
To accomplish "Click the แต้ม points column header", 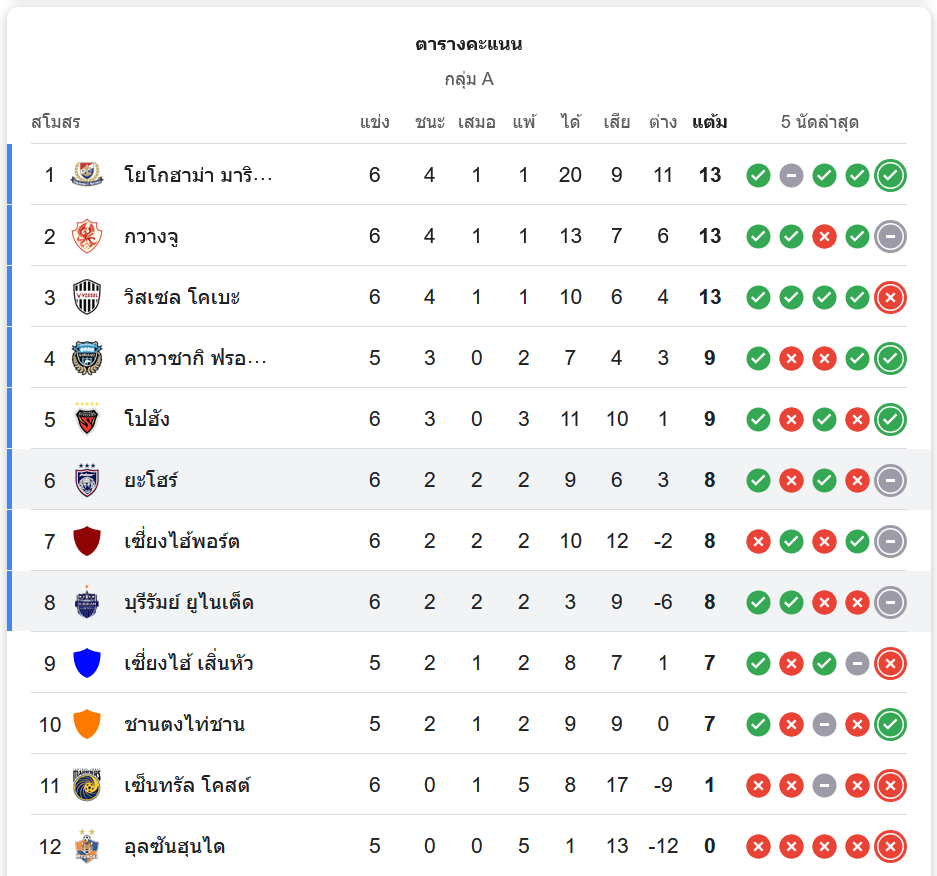I will coord(709,123).
